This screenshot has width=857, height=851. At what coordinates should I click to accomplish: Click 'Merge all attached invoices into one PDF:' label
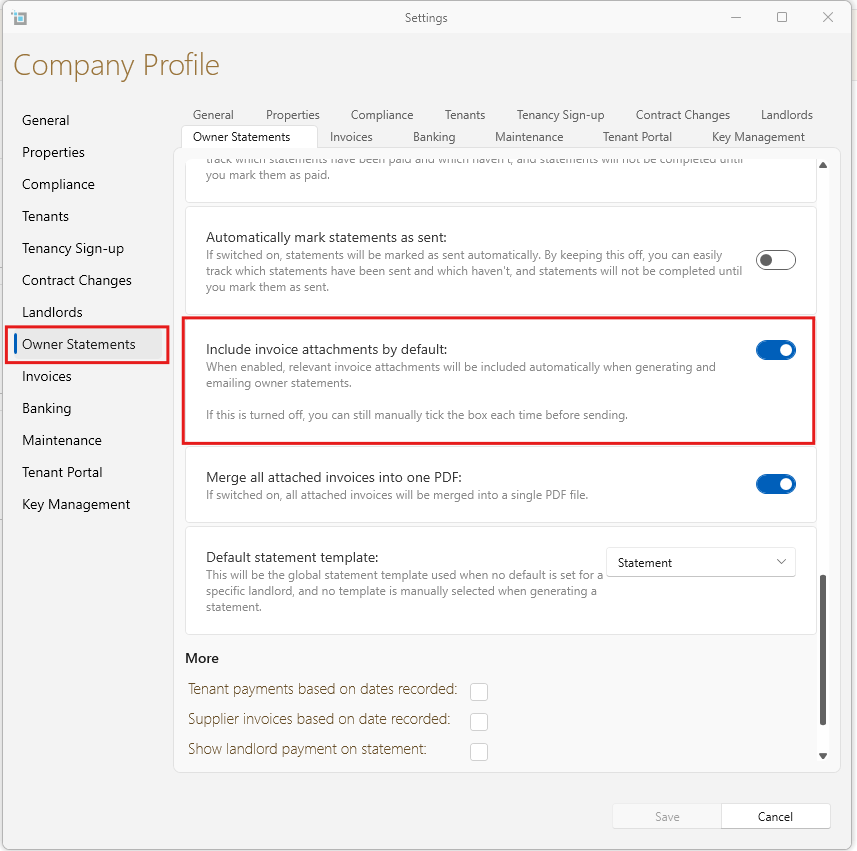point(333,478)
